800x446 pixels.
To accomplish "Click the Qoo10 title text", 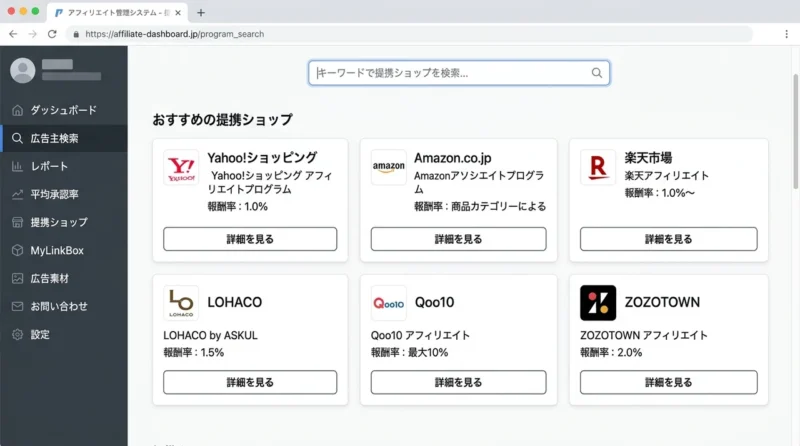I will [434, 302].
